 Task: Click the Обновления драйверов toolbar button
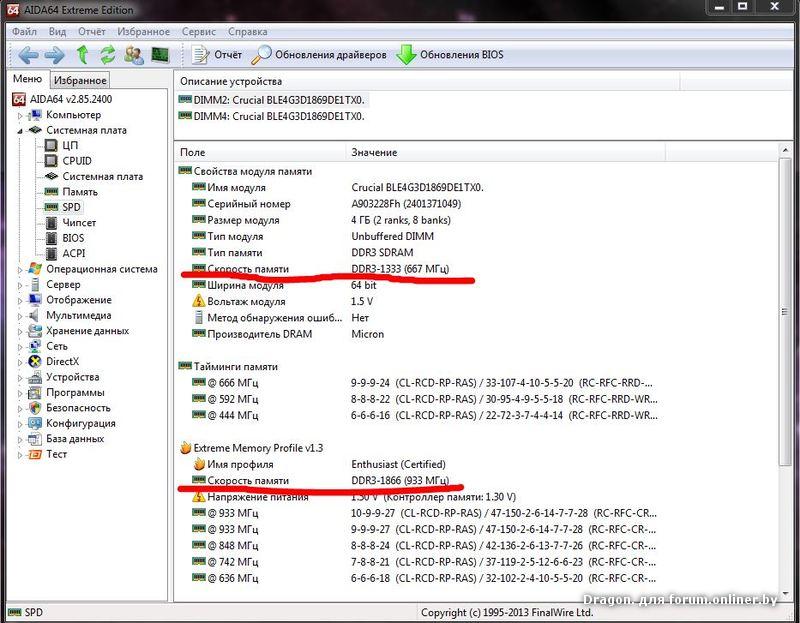(320, 55)
